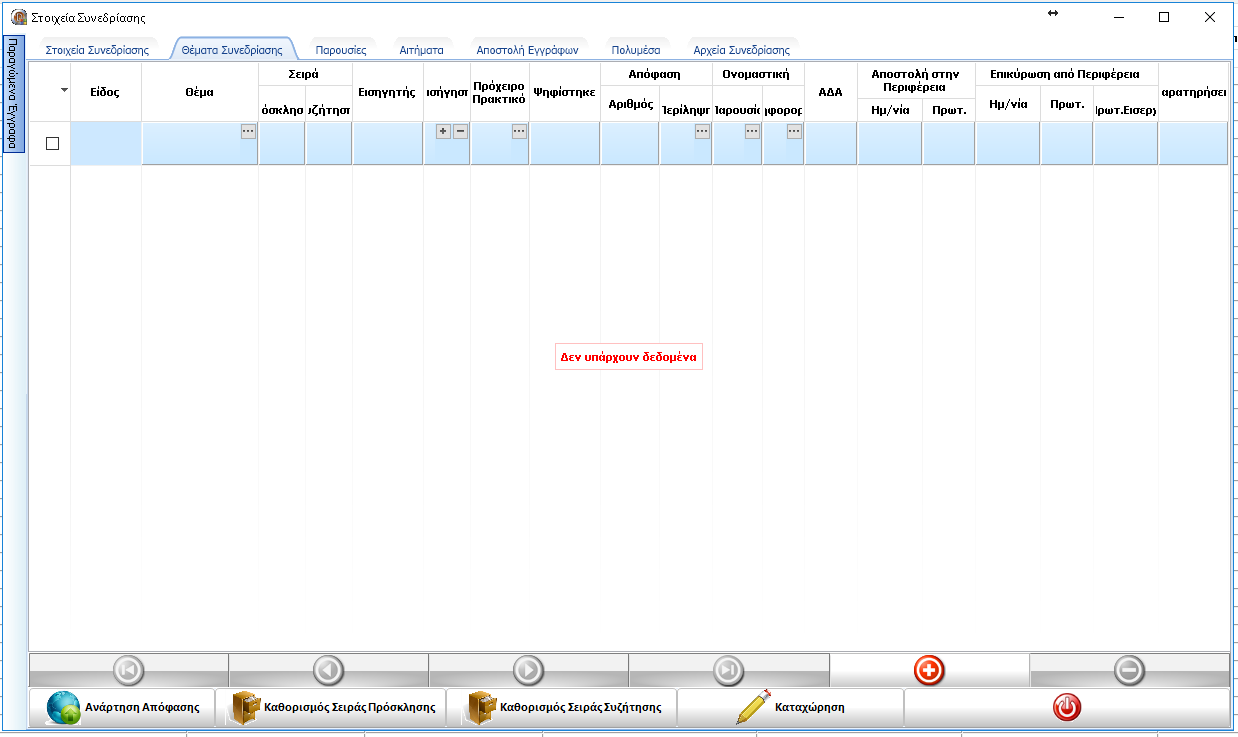
Task: Jump to last record navigation button
Action: 728,670
